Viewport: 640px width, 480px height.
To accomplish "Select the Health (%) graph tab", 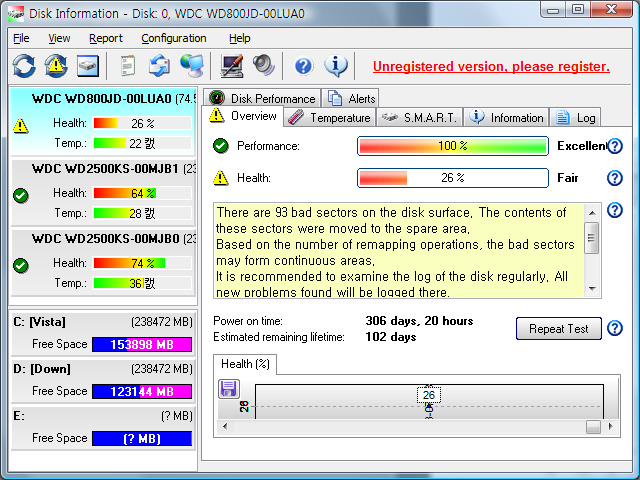I will pos(245,364).
